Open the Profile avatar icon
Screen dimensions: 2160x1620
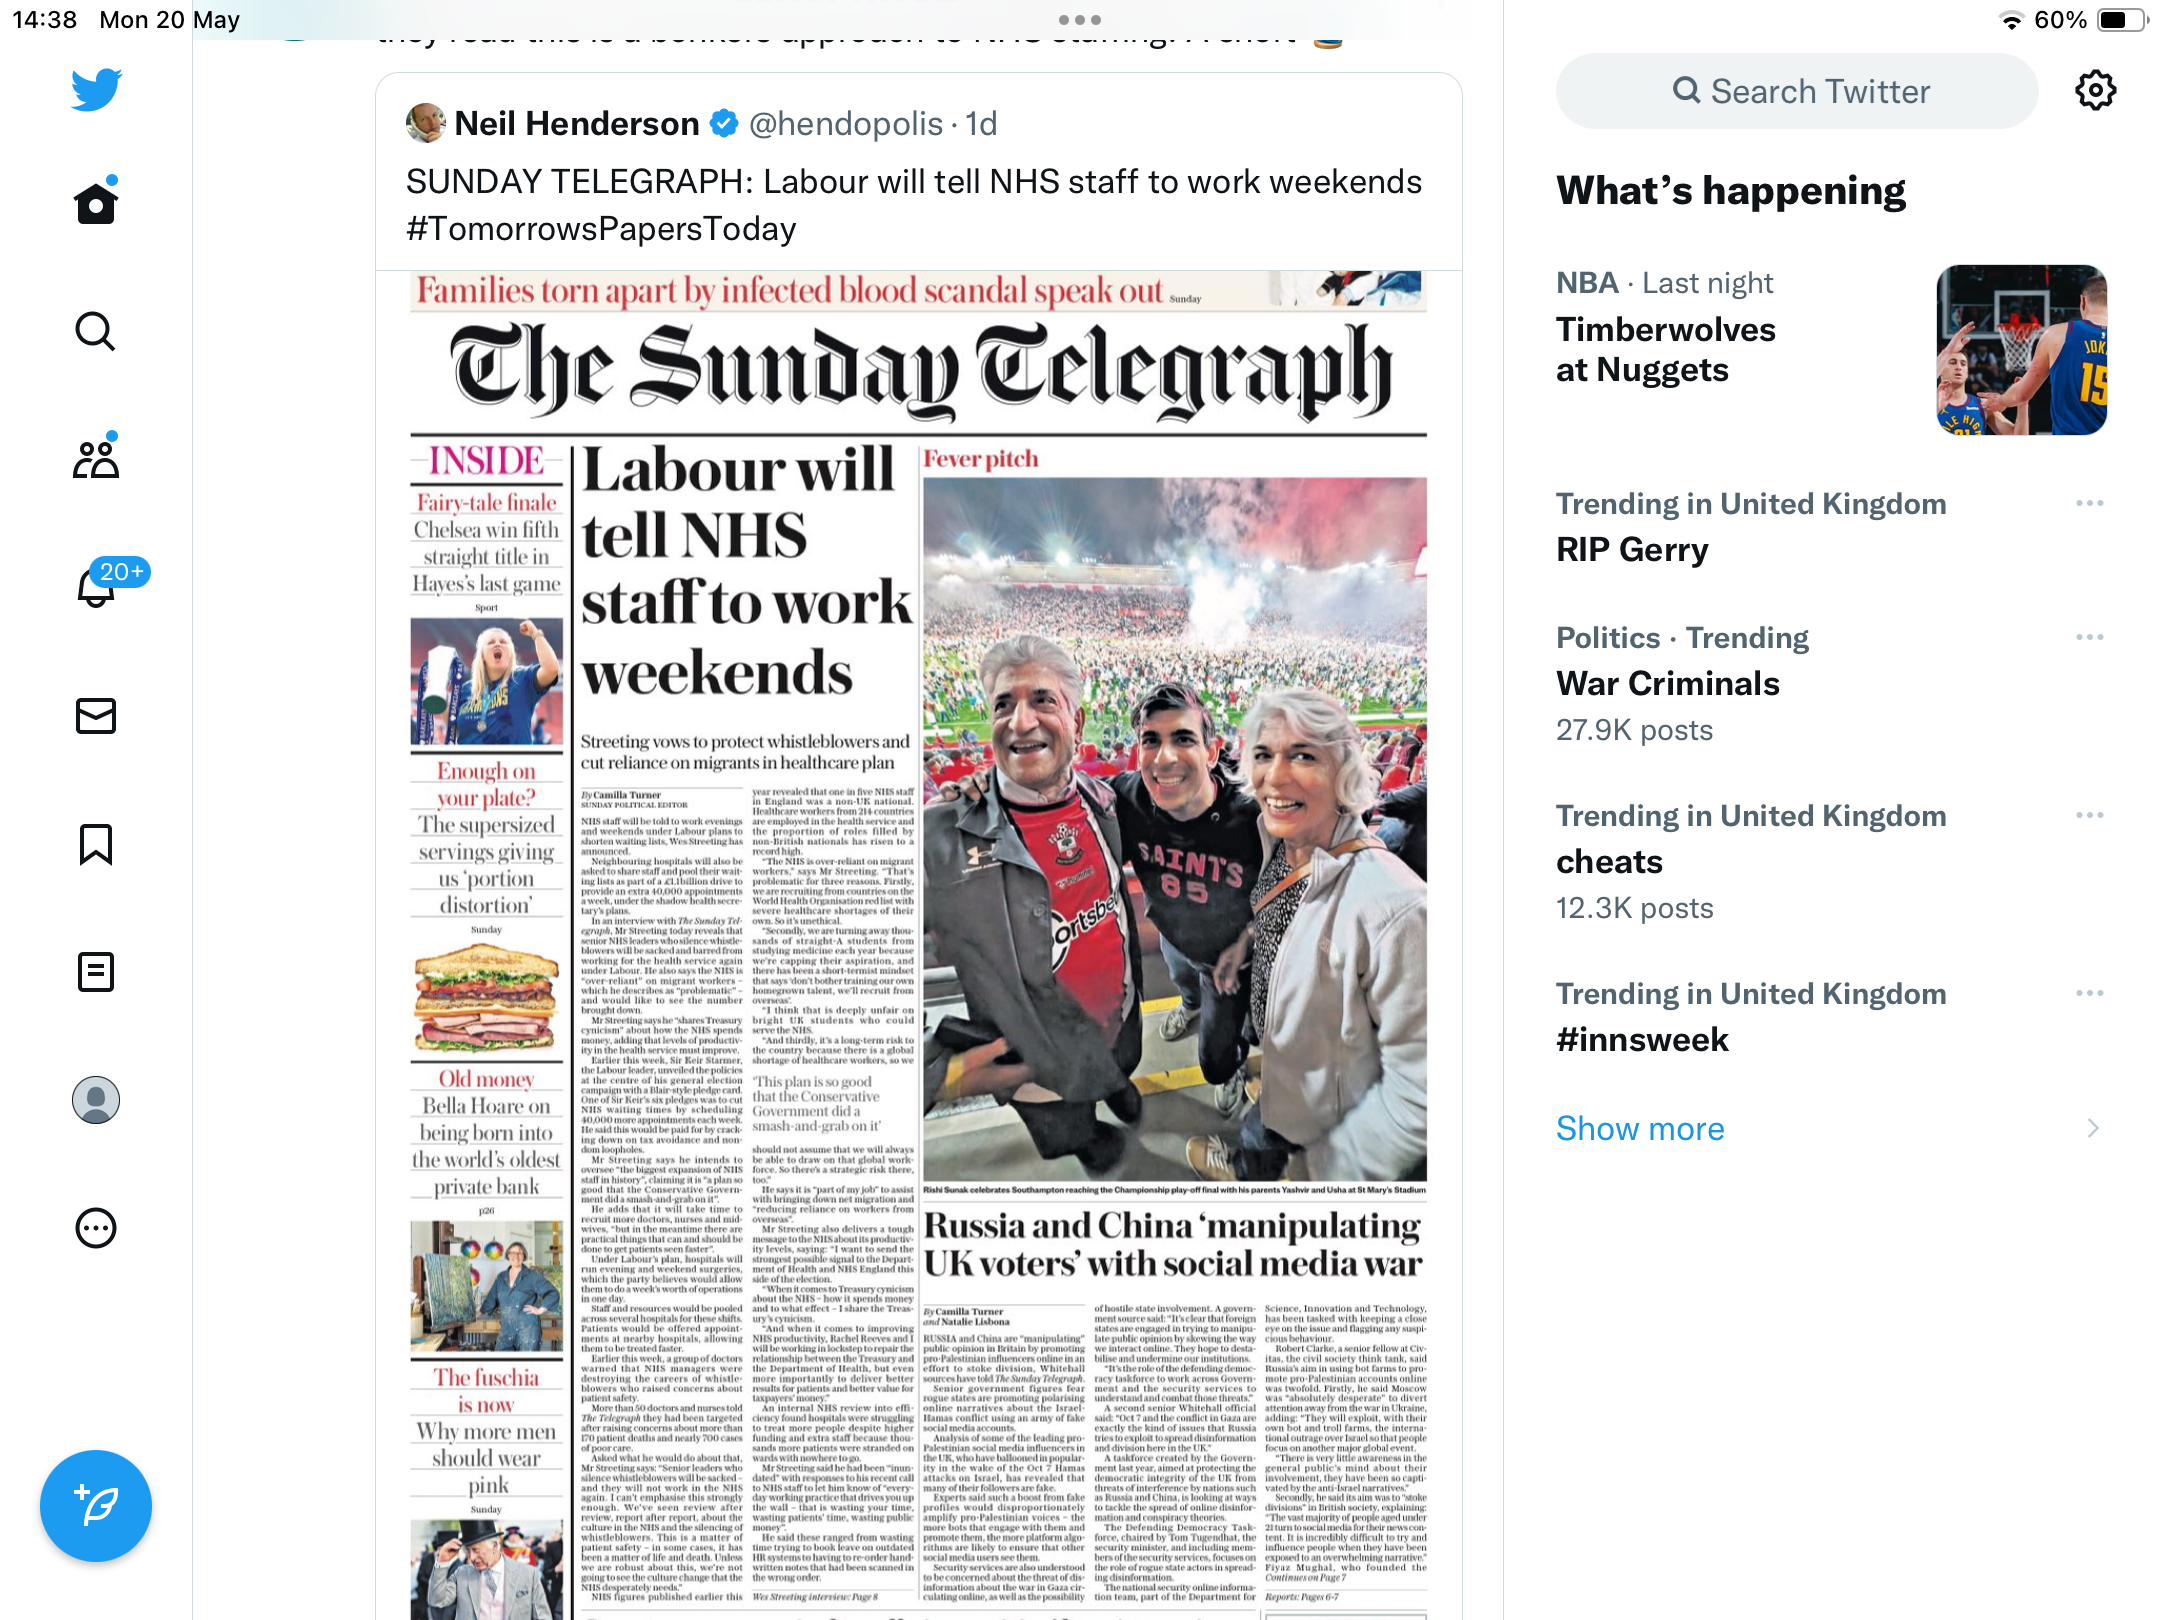[x=96, y=1100]
